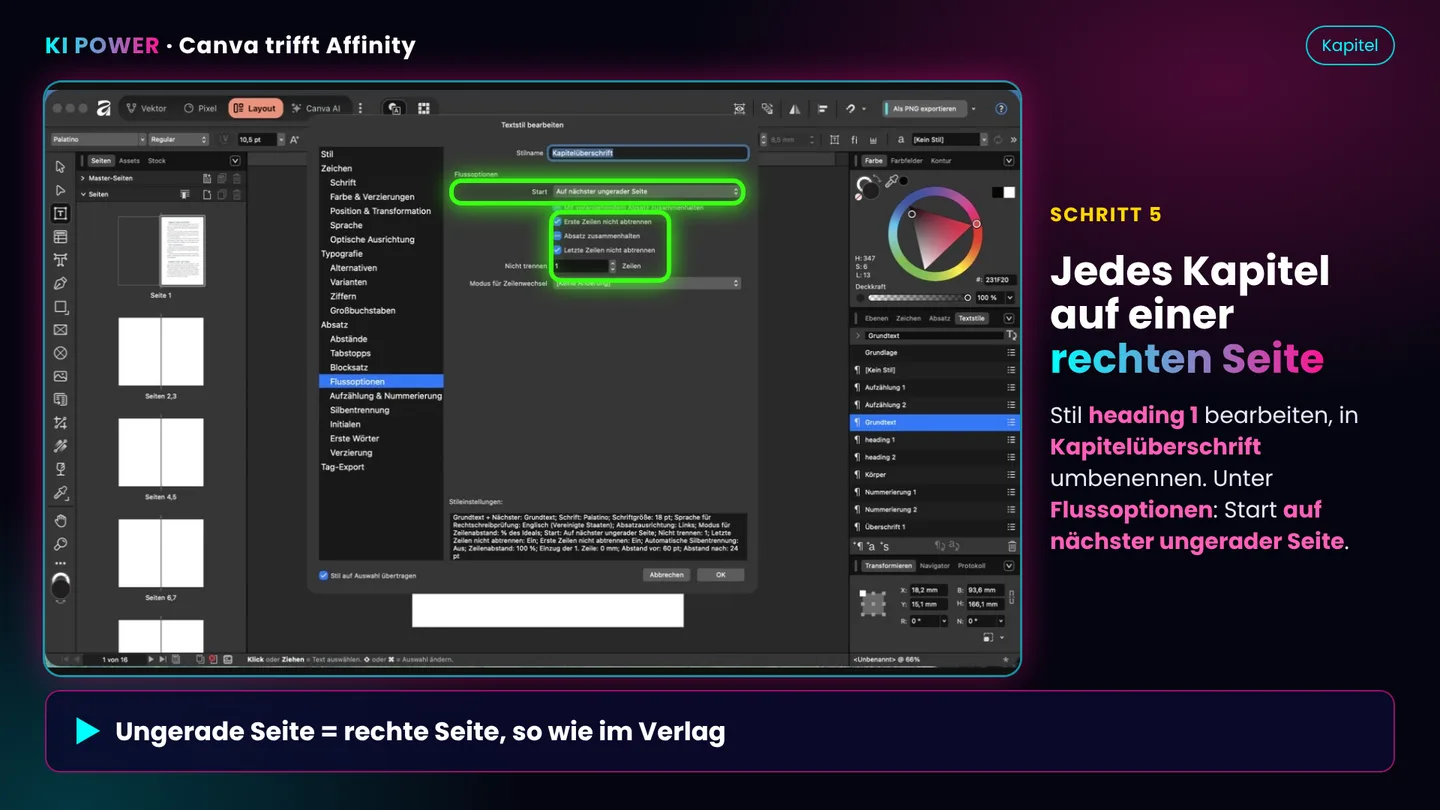Image resolution: width=1440 pixels, height=810 pixels.
Task: Select the Frame Text tool
Action: tap(61, 213)
